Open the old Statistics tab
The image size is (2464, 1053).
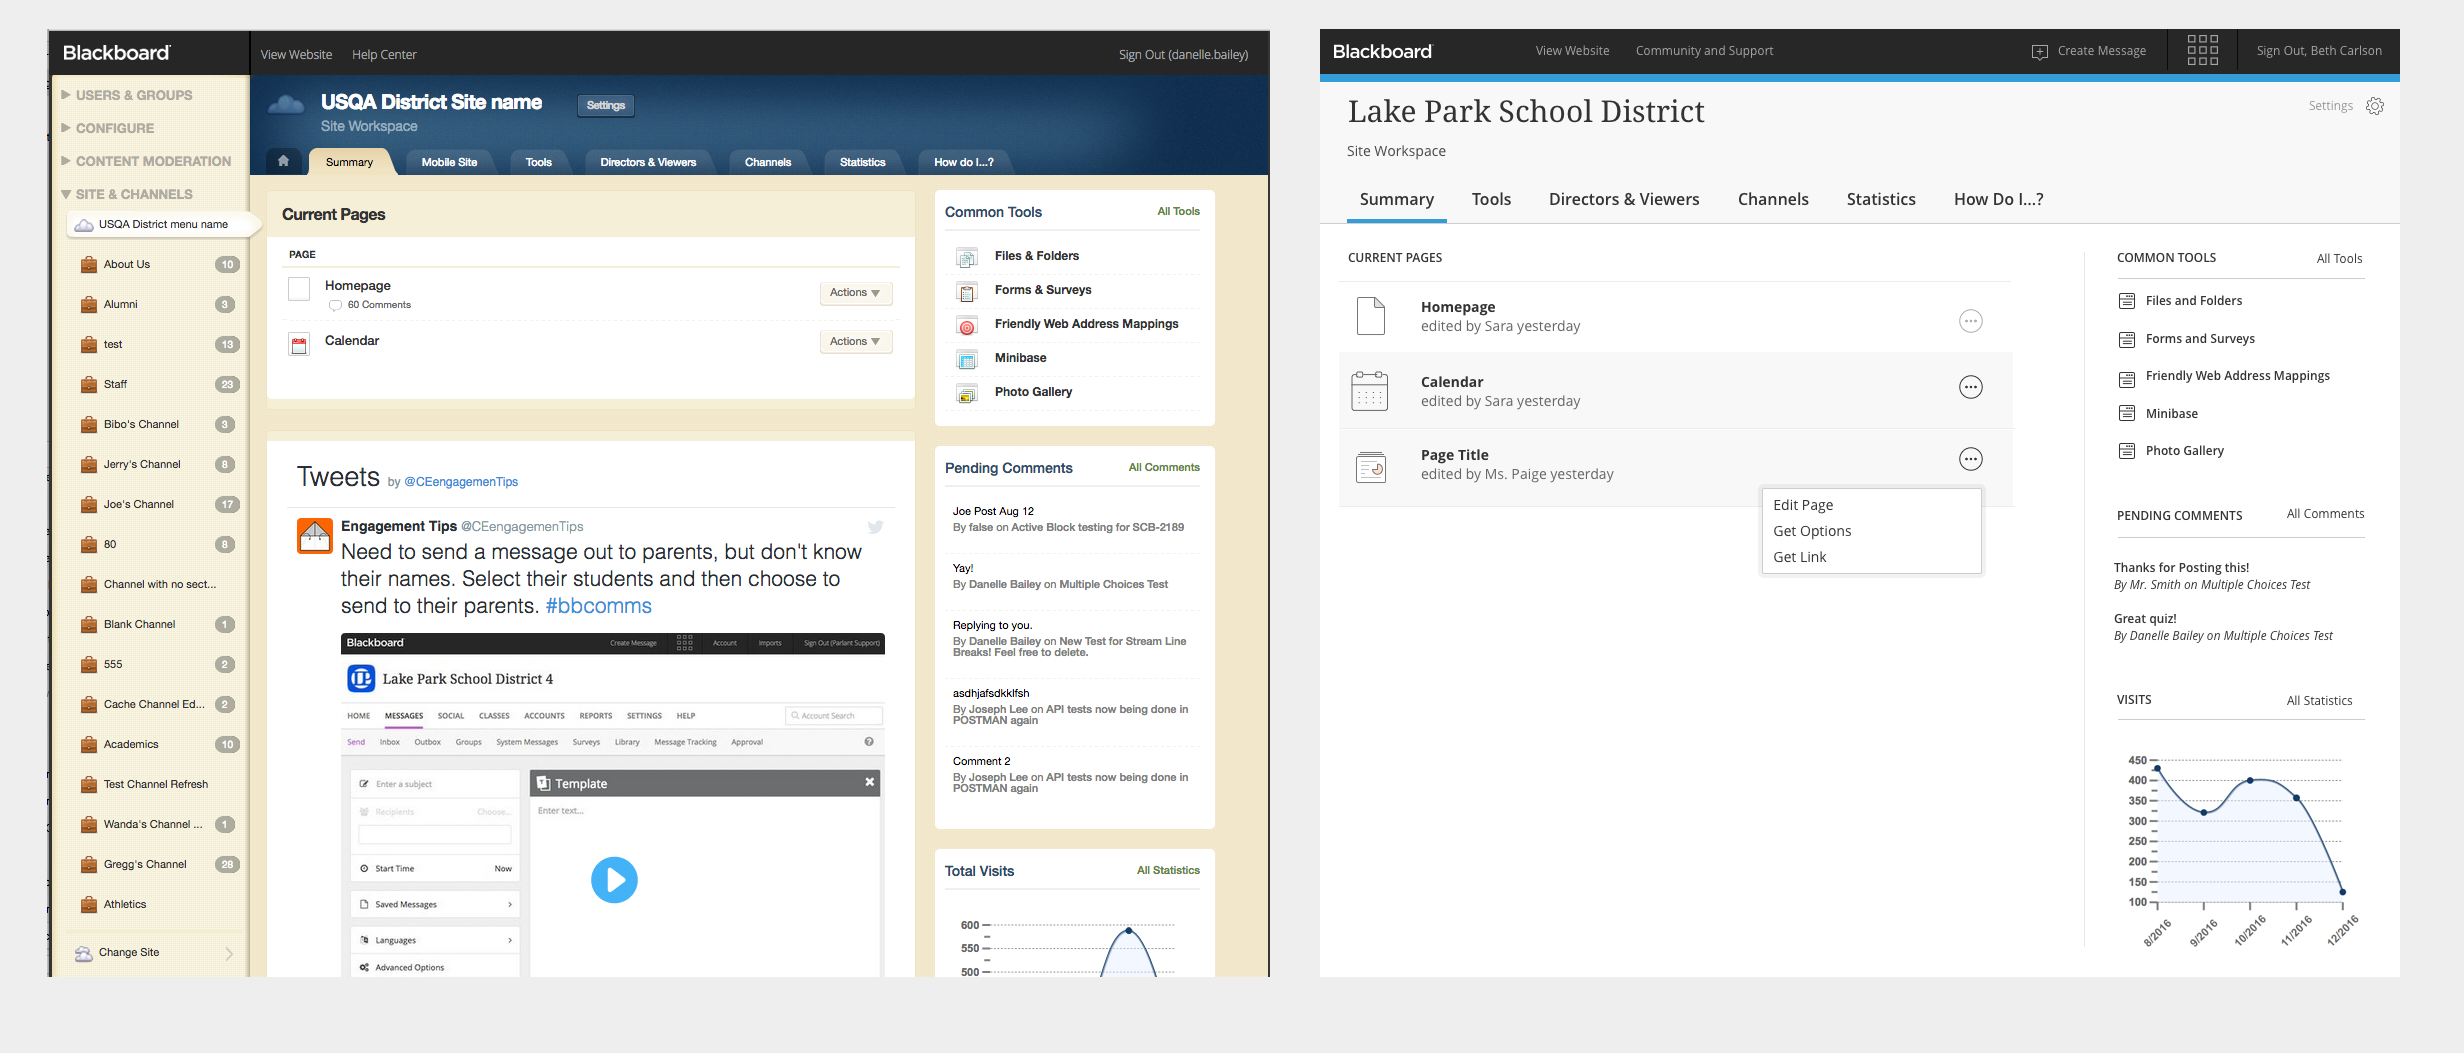(862, 162)
